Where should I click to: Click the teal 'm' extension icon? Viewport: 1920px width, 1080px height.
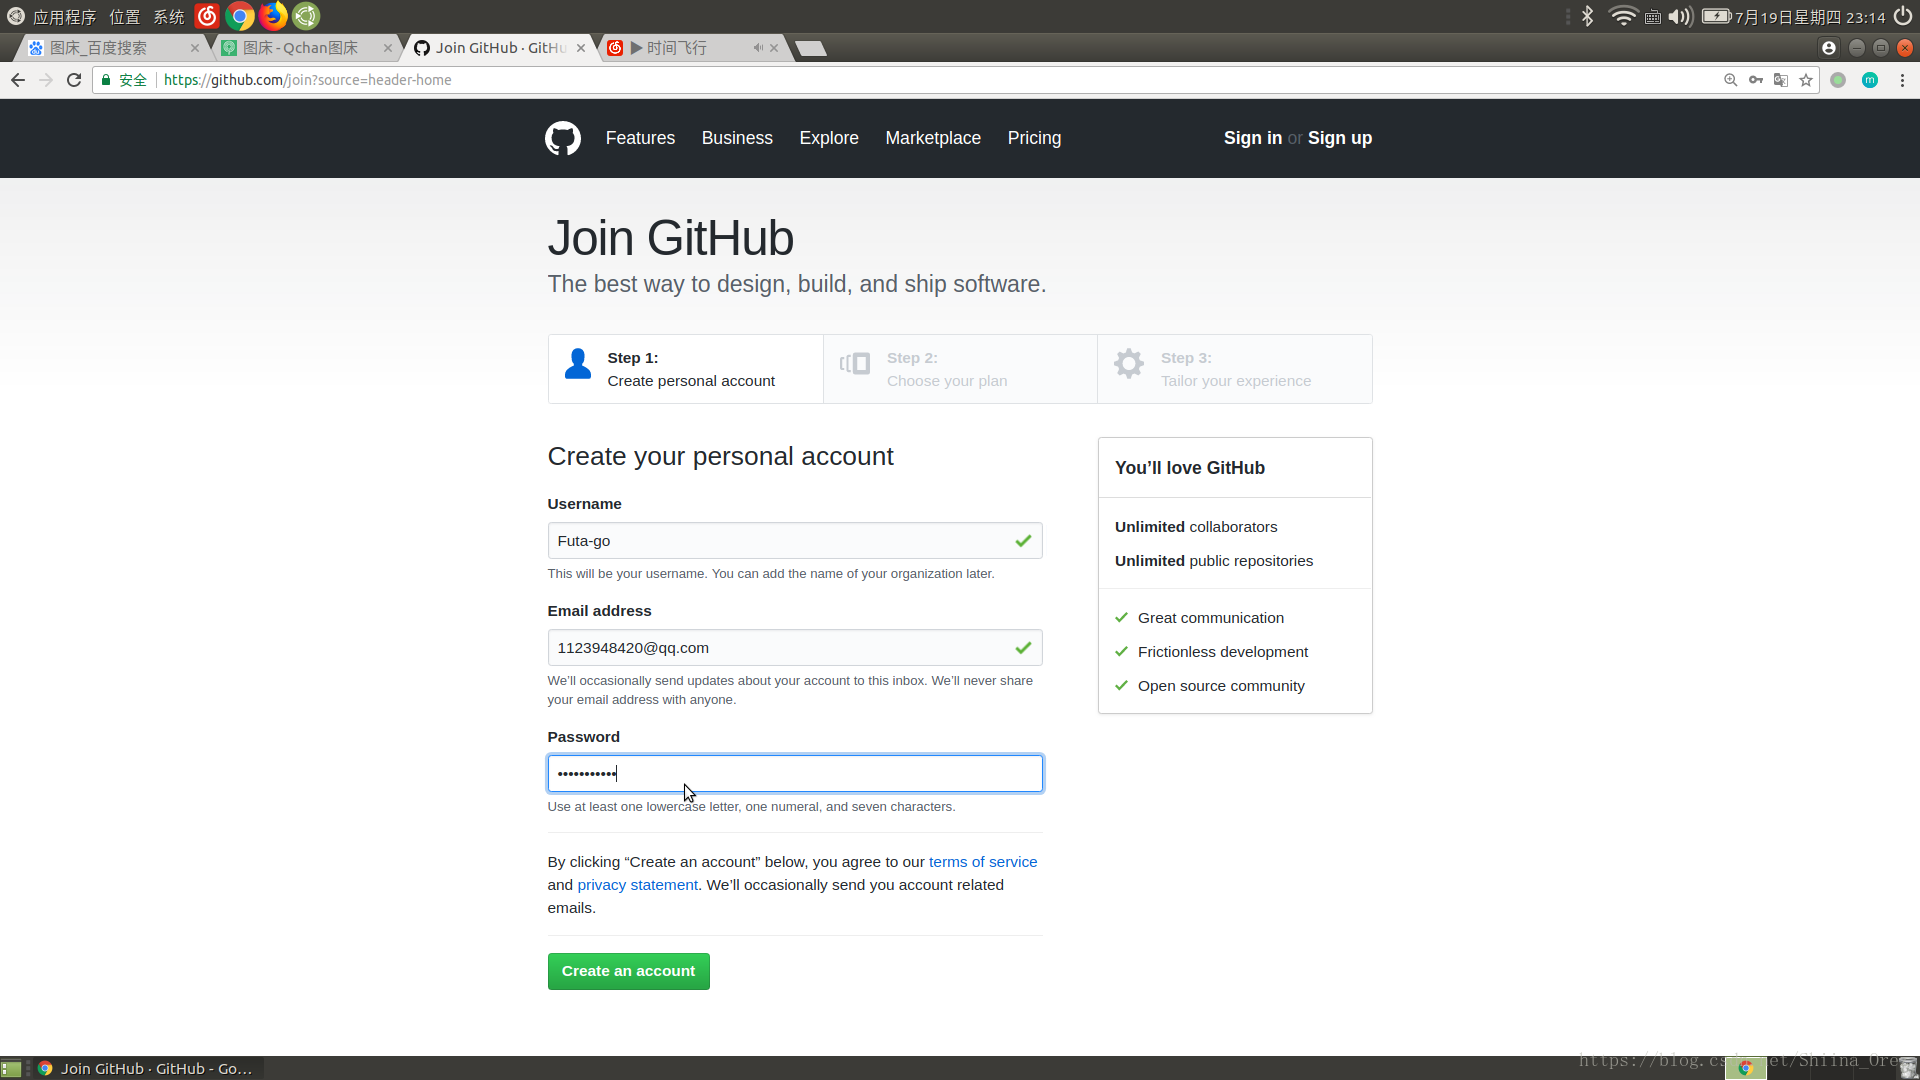click(1870, 80)
